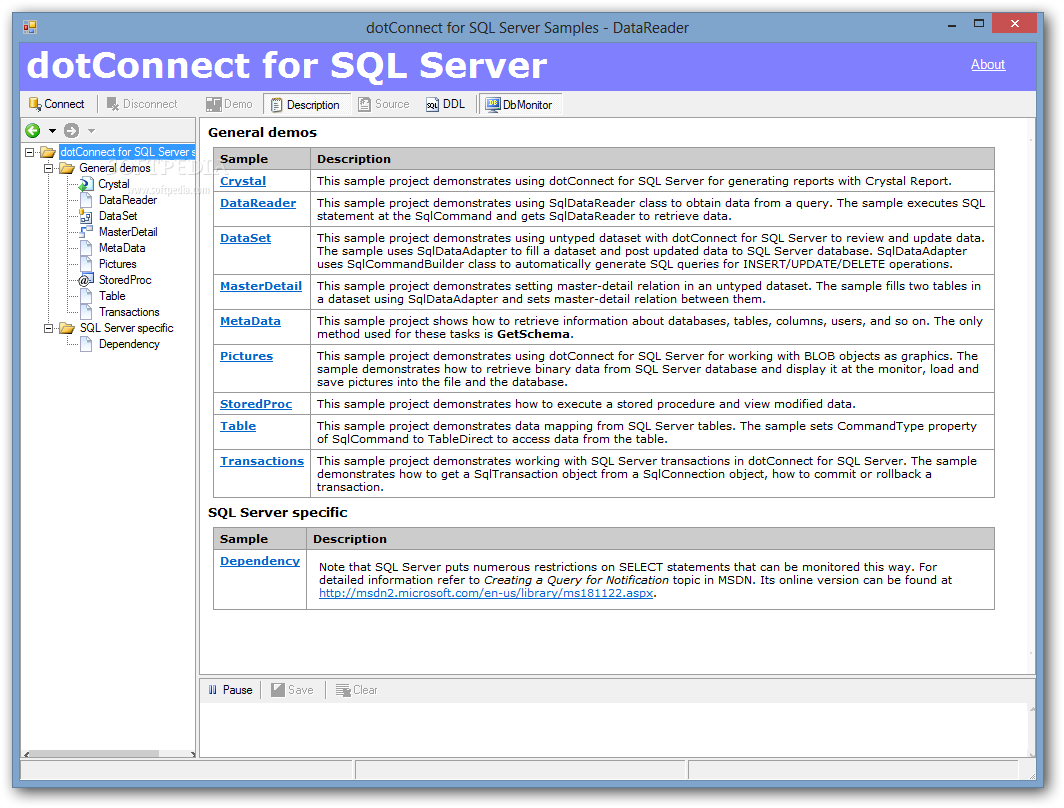Open the back history dropdown arrow

click(x=52, y=131)
